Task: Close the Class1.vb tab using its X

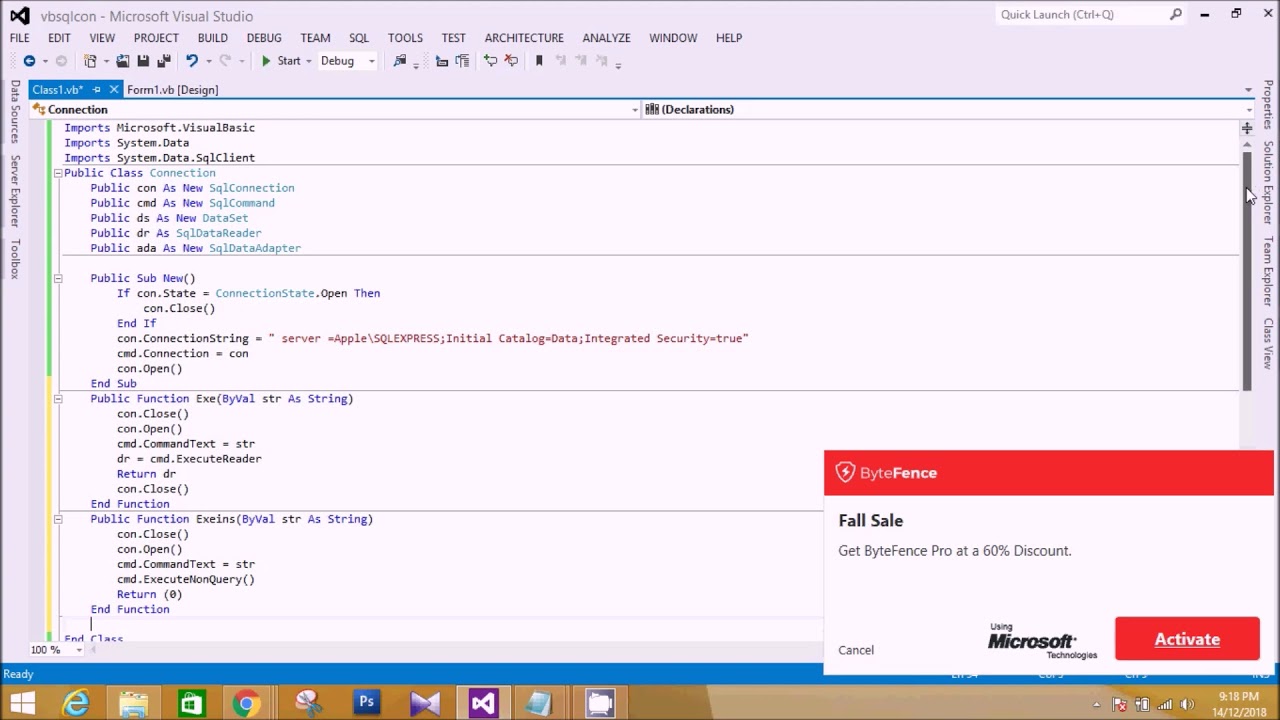Action: pyautogui.click(x=113, y=90)
